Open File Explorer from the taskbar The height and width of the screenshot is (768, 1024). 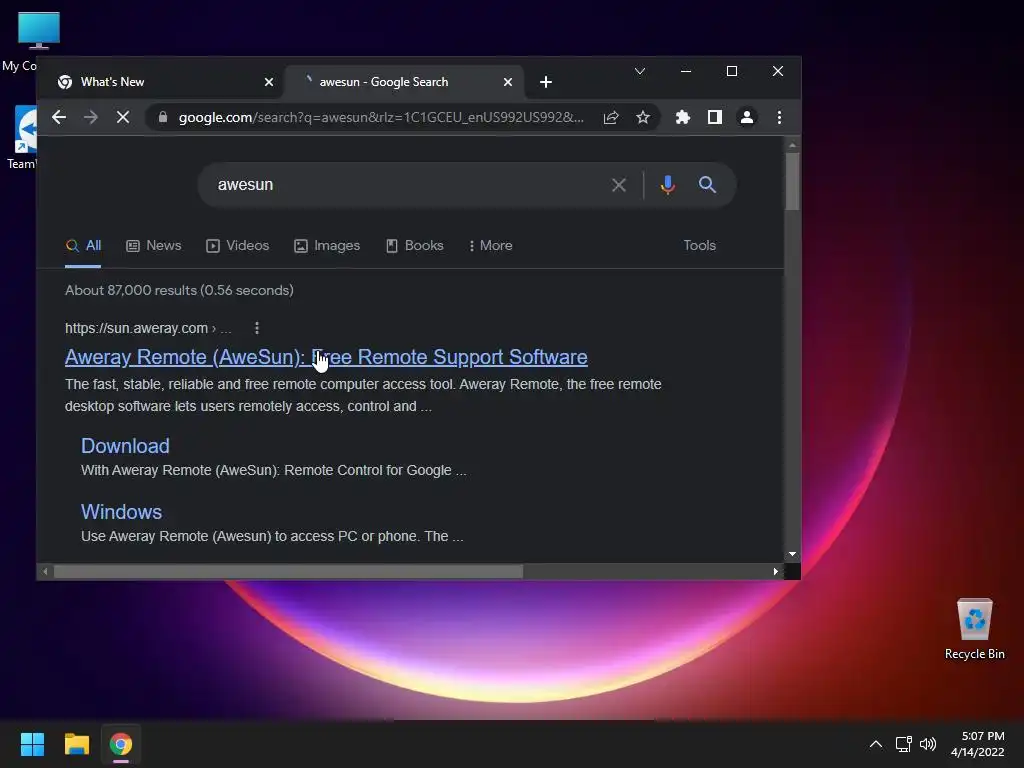[76, 744]
